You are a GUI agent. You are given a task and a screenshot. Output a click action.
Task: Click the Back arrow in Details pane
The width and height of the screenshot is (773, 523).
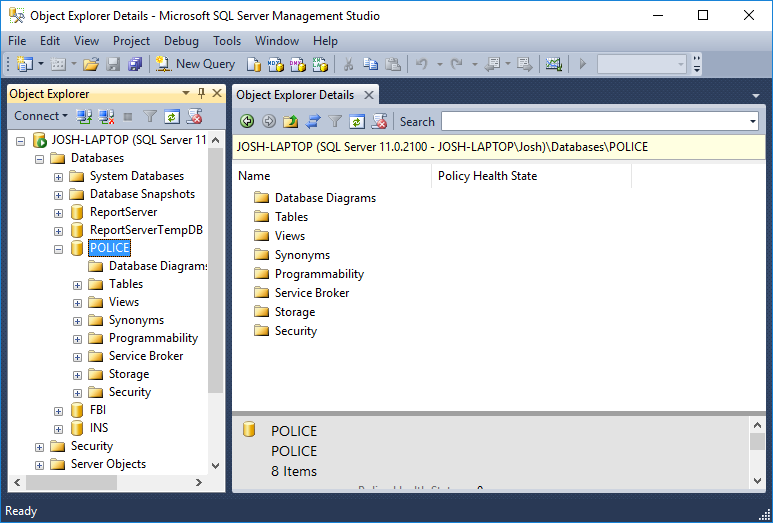coord(246,121)
